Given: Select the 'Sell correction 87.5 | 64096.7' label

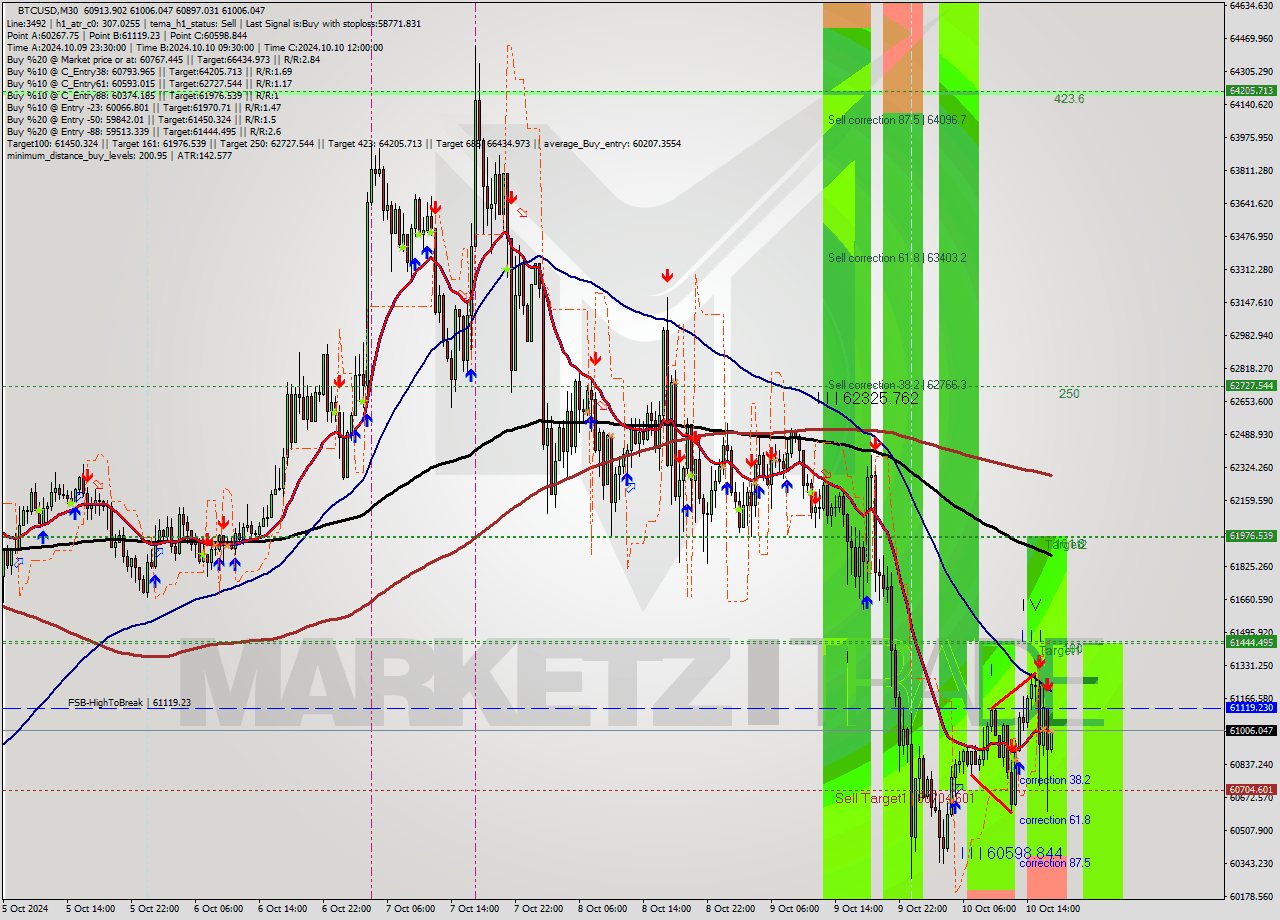Looking at the screenshot, I should (897, 120).
